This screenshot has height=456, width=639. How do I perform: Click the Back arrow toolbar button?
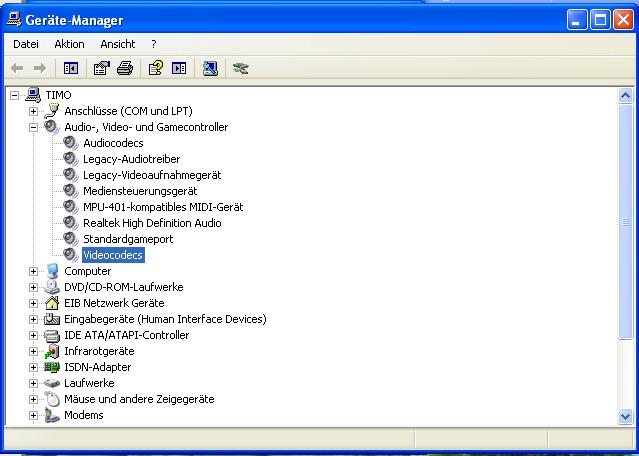click(17, 68)
